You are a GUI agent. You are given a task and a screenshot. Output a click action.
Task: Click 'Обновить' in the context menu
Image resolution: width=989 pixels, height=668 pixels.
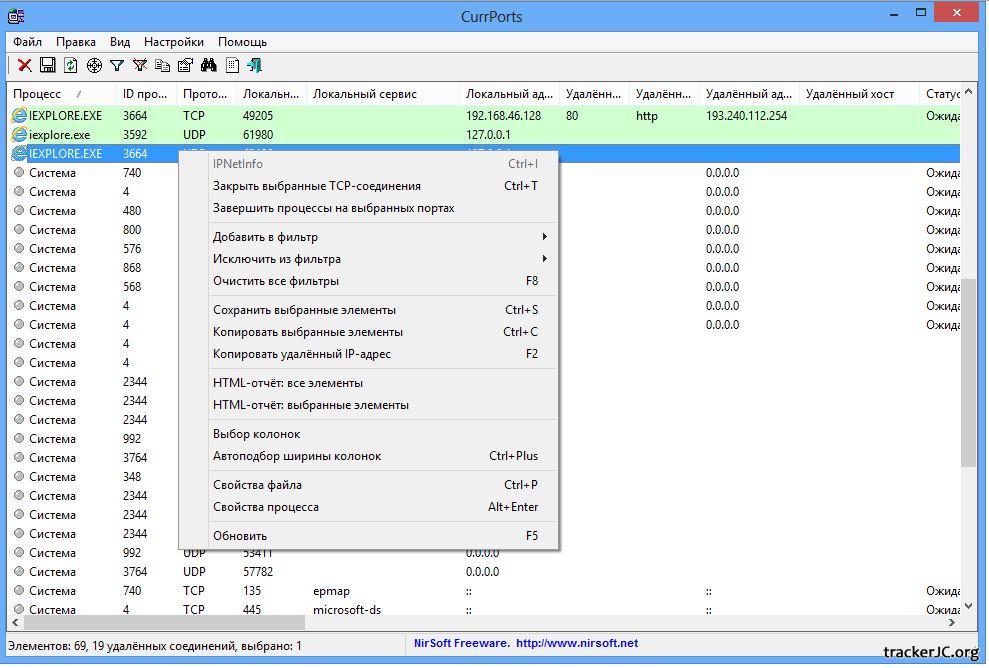pos(240,536)
